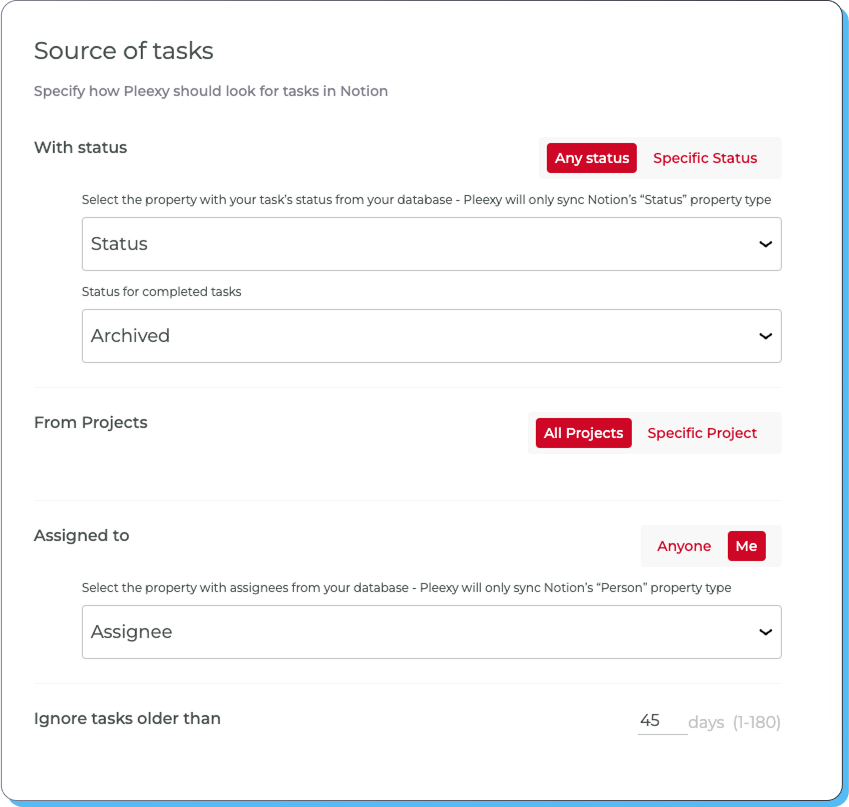Click chevron arrow of Status dropdown

(765, 244)
